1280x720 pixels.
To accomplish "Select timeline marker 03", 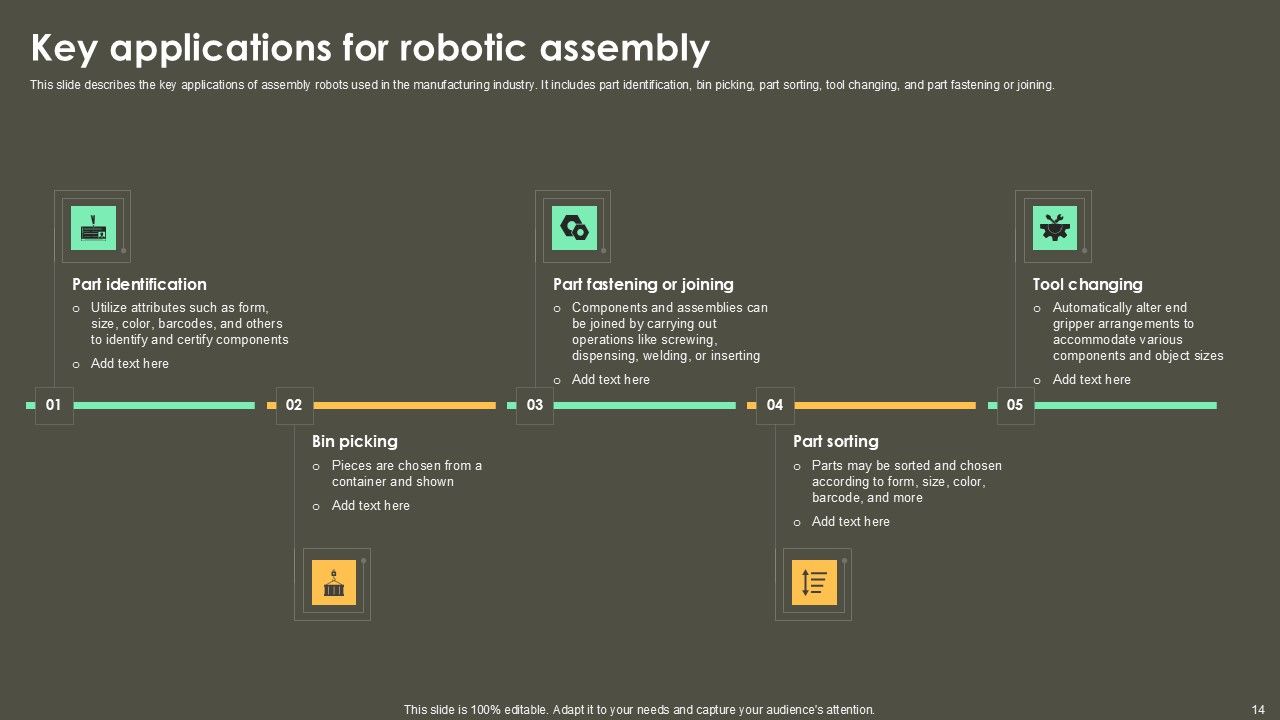I will pos(535,405).
